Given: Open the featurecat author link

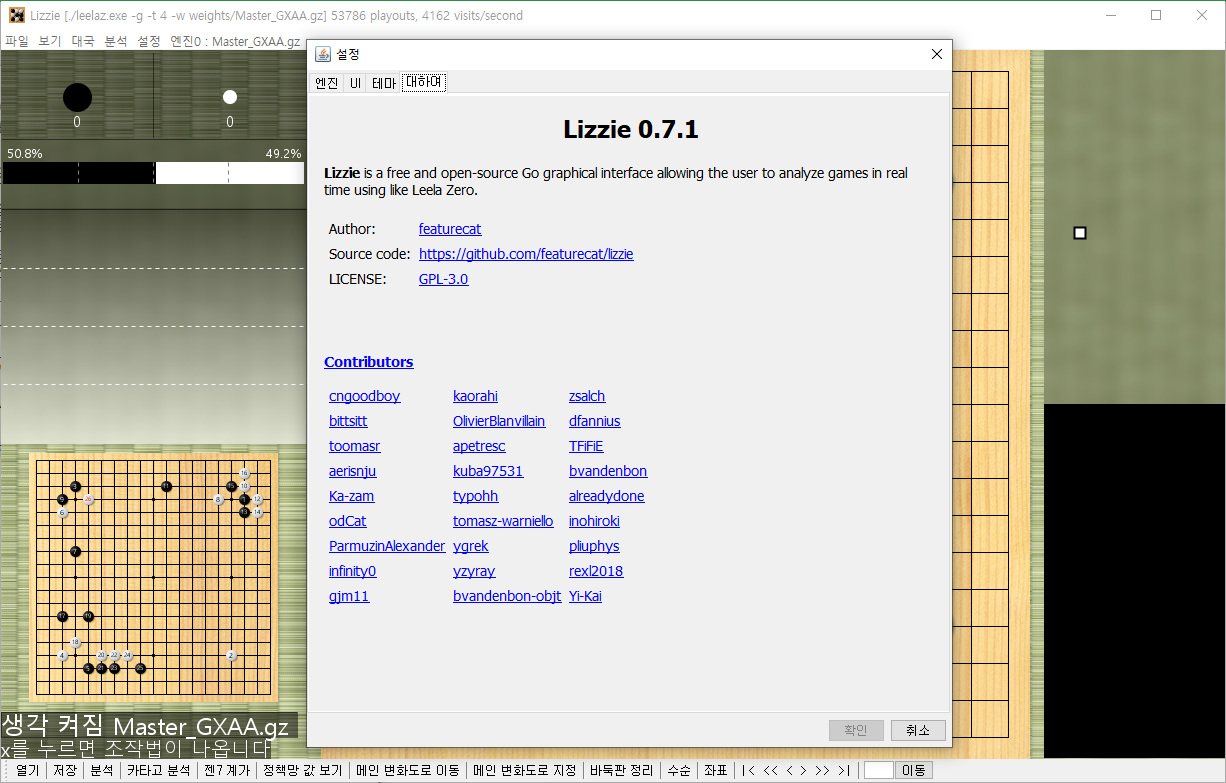Looking at the screenshot, I should click(450, 229).
